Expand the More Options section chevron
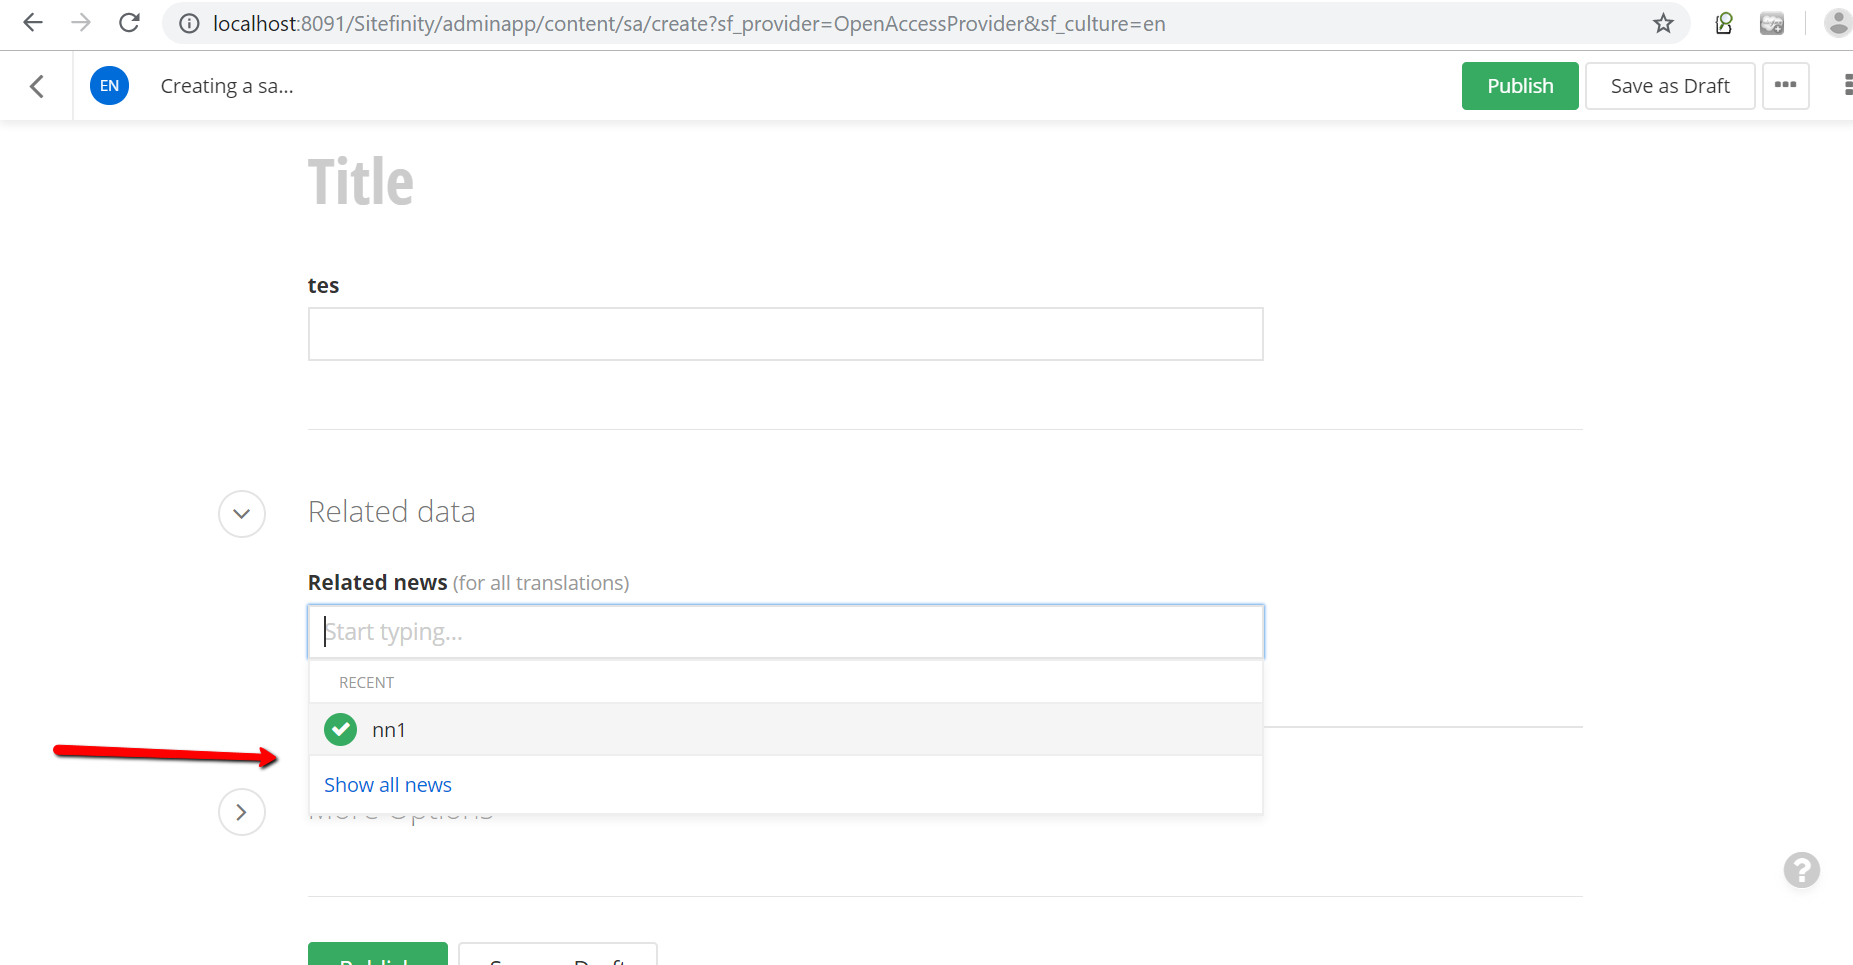Viewport: 1853px width, 965px height. [x=241, y=811]
